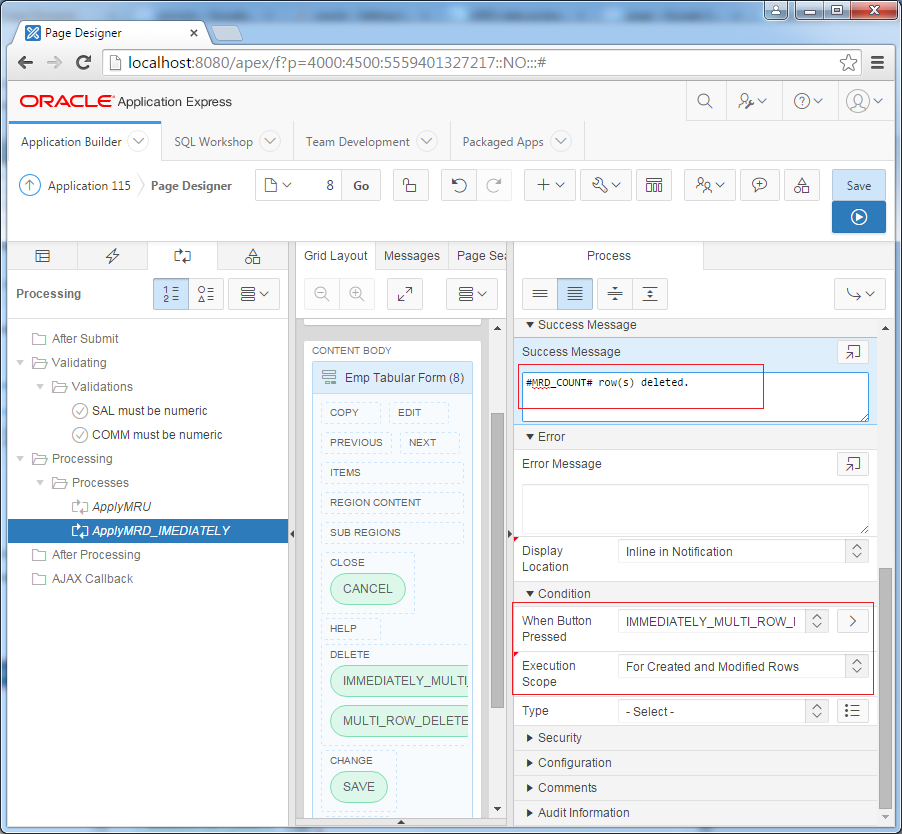Click the page number input field

coord(319,185)
